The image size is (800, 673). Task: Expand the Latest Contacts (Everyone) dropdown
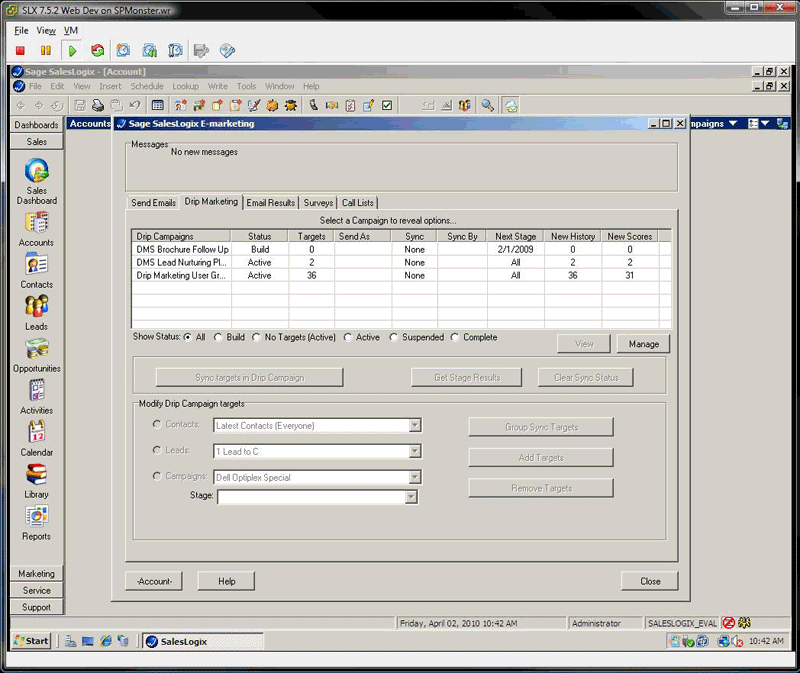click(415, 425)
